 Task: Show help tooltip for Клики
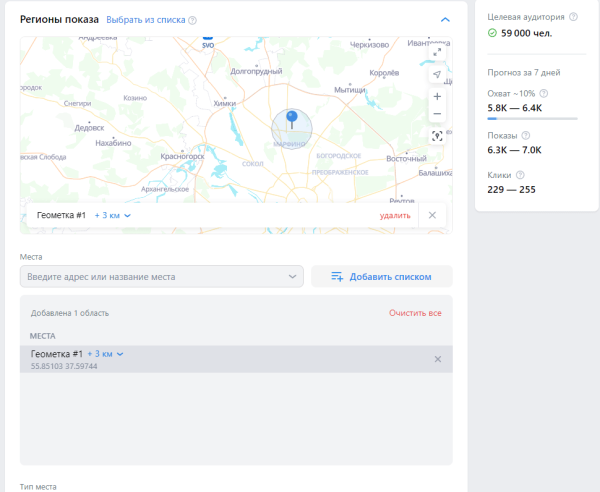tap(520, 175)
